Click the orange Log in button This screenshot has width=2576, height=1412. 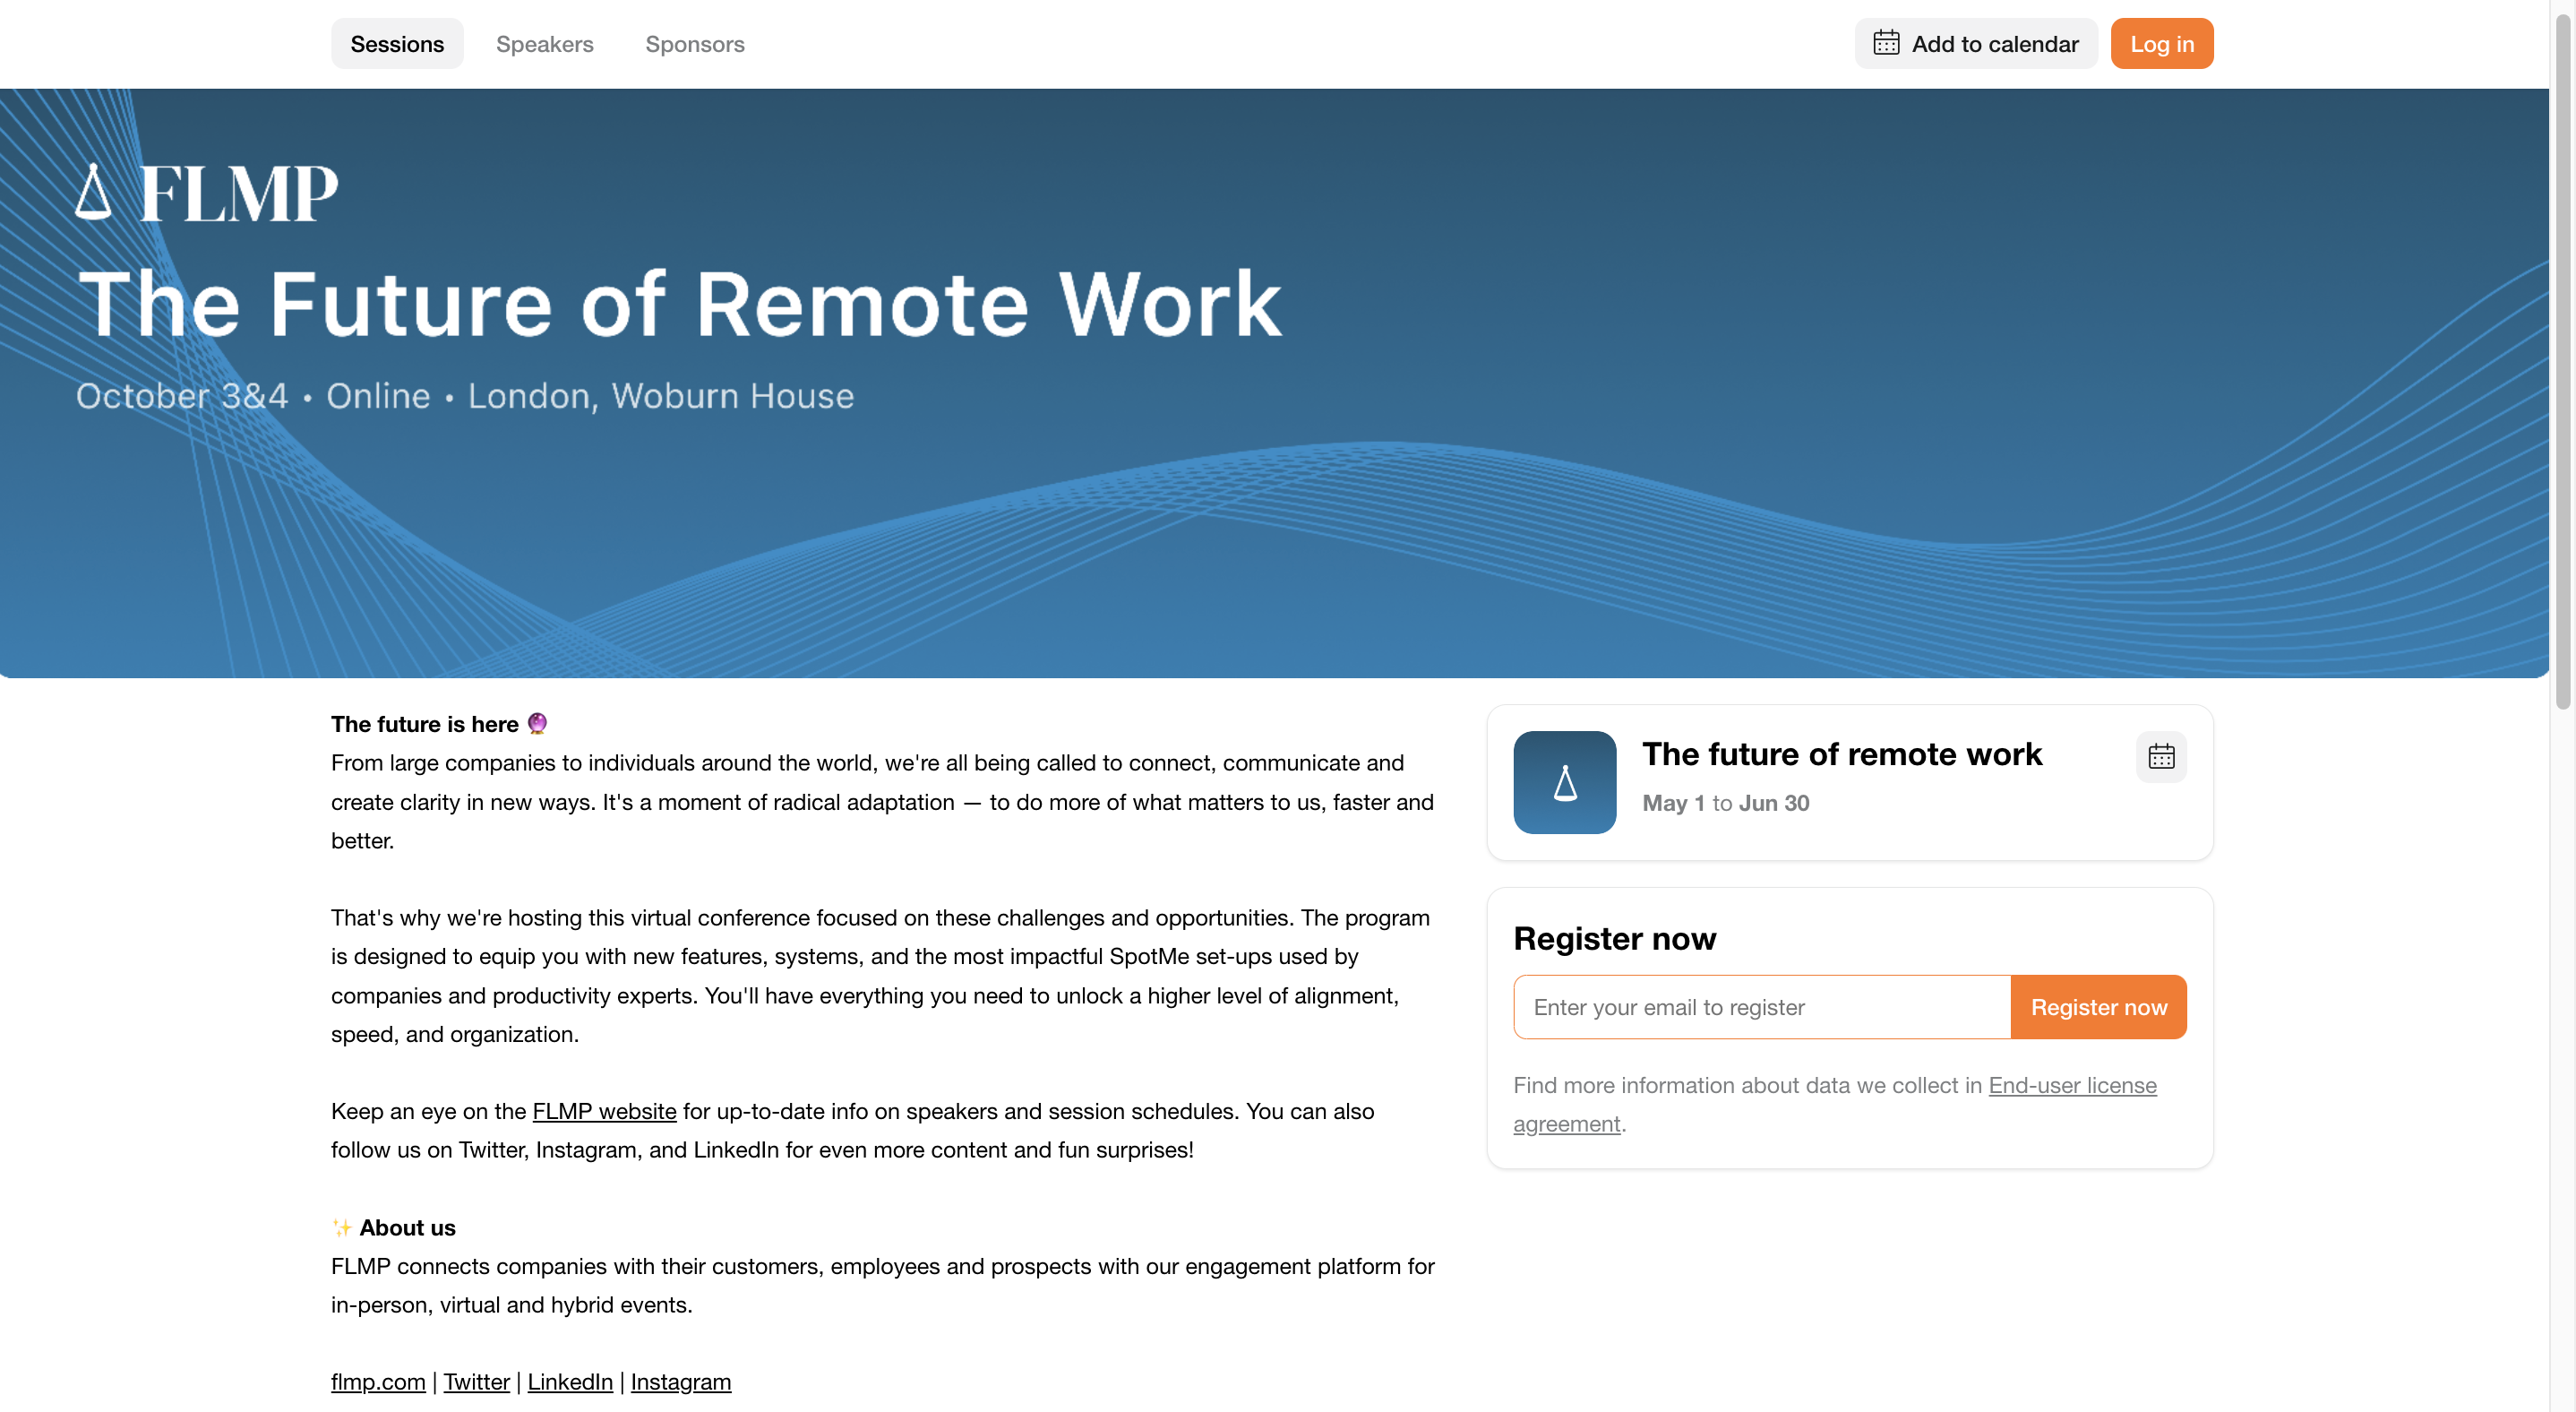click(x=2161, y=44)
